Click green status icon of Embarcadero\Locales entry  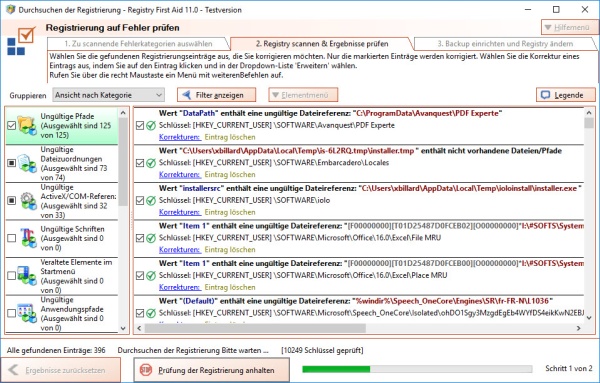(x=151, y=163)
